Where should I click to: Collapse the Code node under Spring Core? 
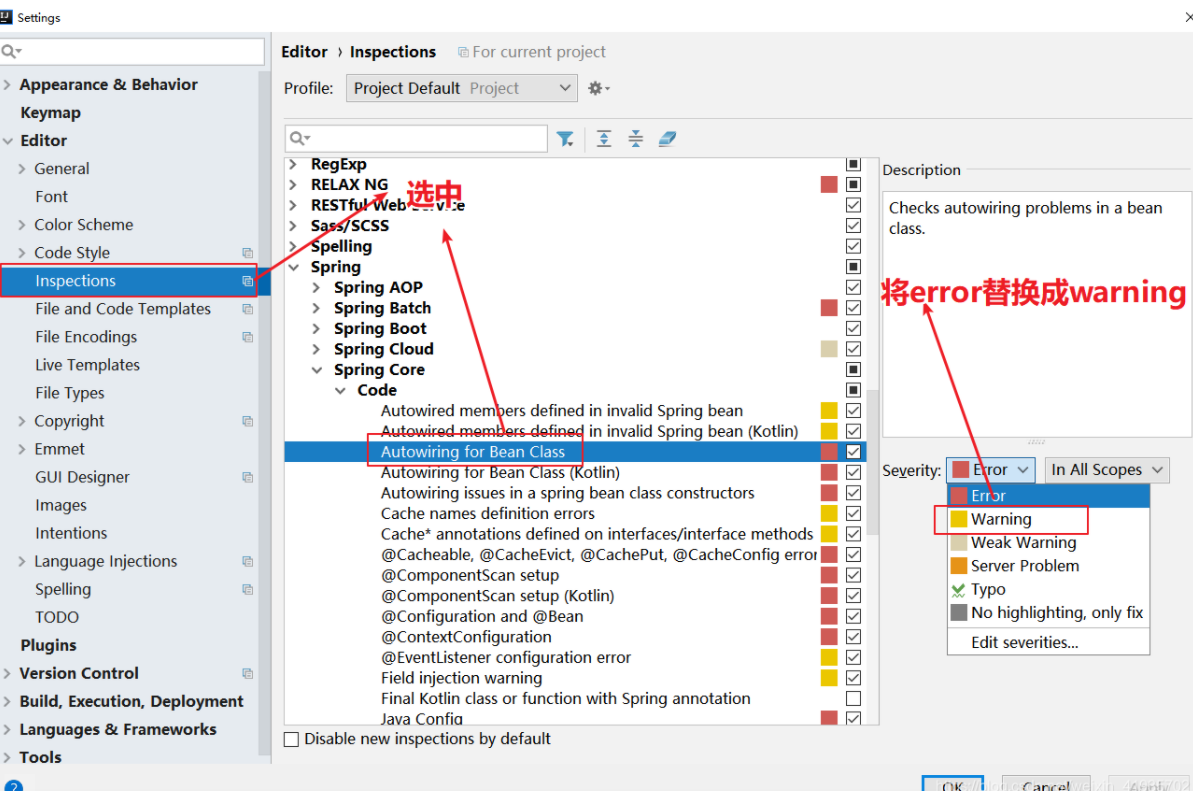341,391
